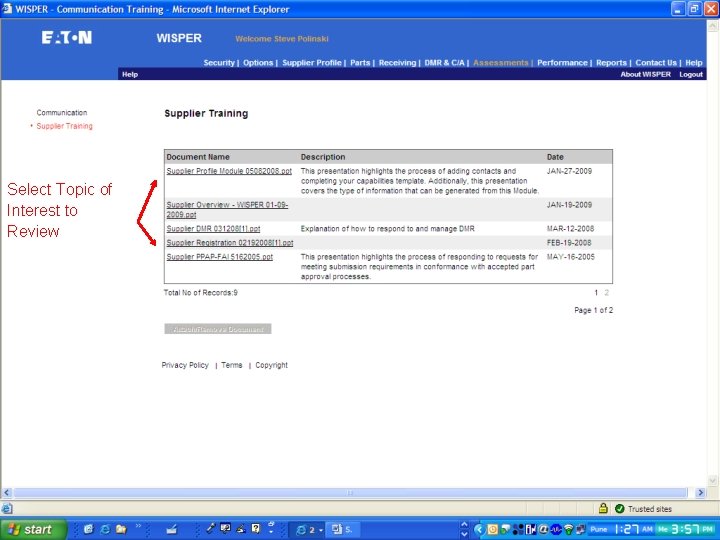The width and height of the screenshot is (720, 540).
Task: Click the horizontal scrollbar right arrow
Action: point(700,493)
